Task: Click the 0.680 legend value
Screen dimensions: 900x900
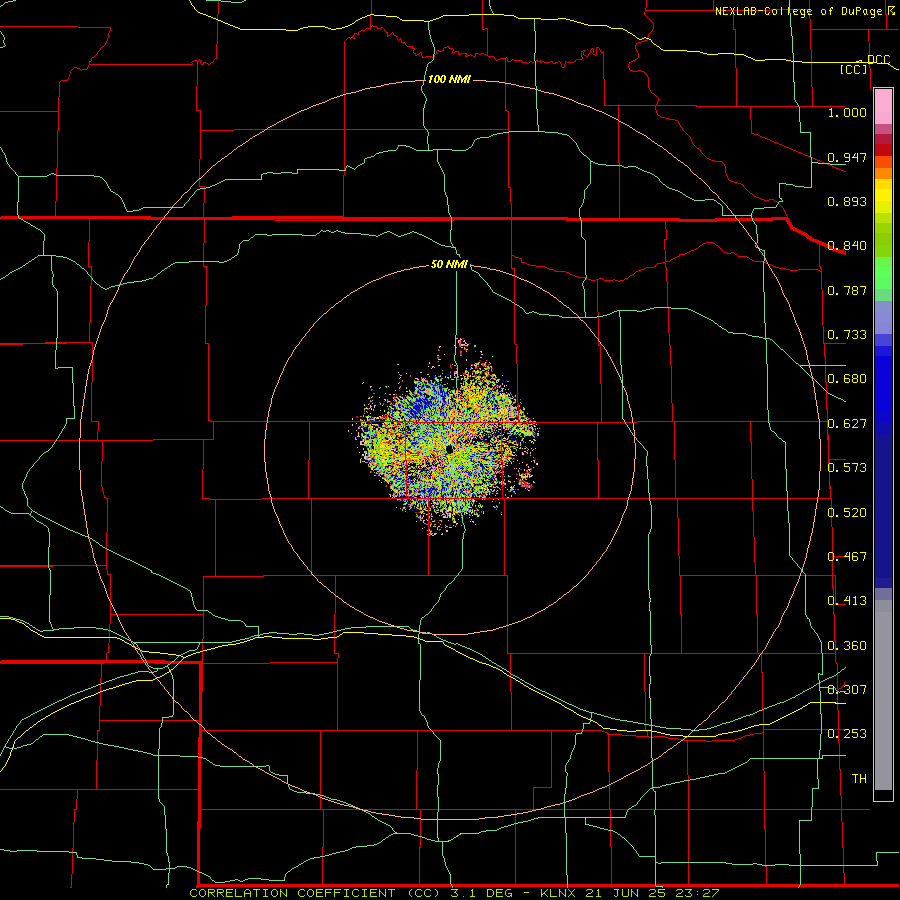Action: 847,379
